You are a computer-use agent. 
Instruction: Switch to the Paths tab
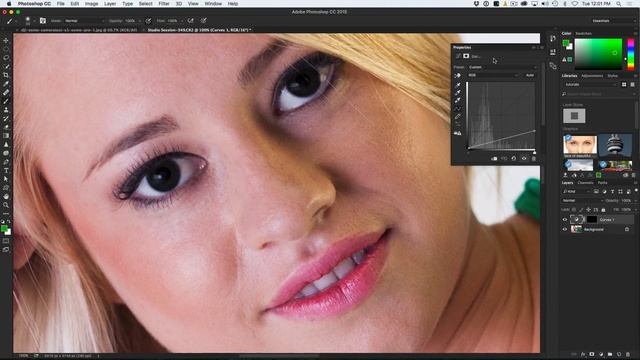pos(602,183)
